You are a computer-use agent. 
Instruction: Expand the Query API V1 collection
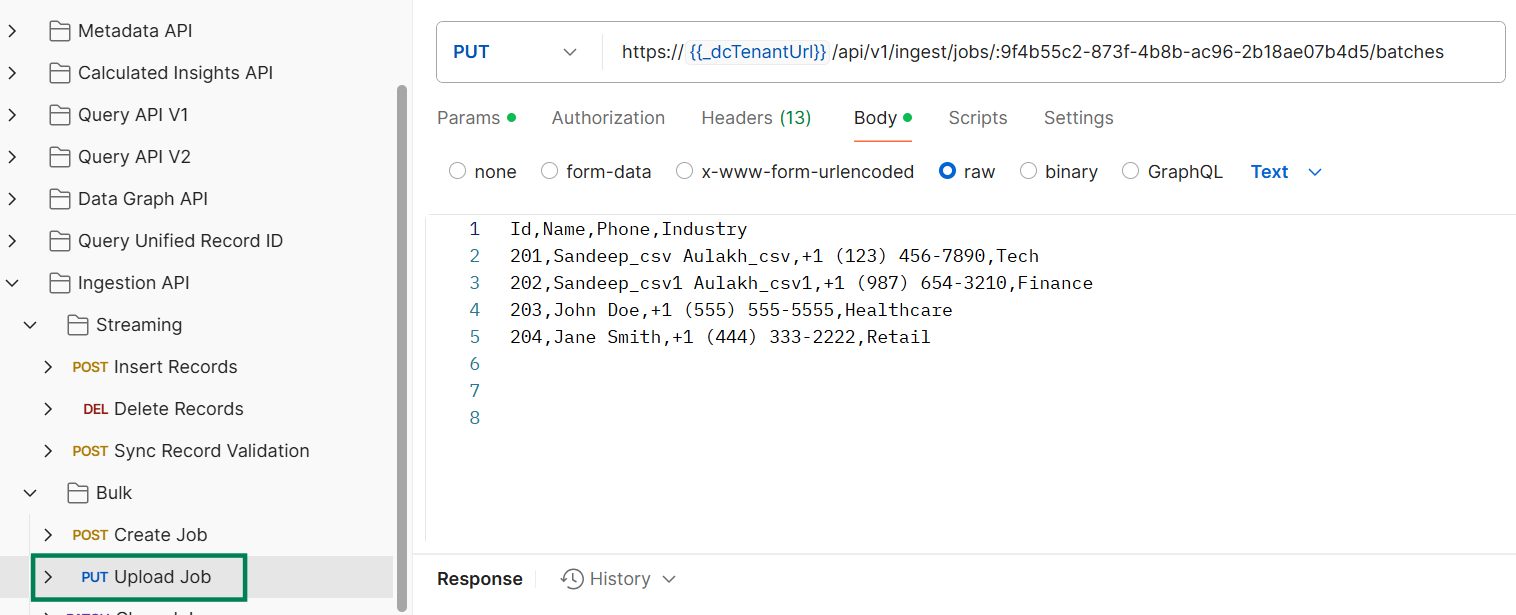click(x=11, y=114)
